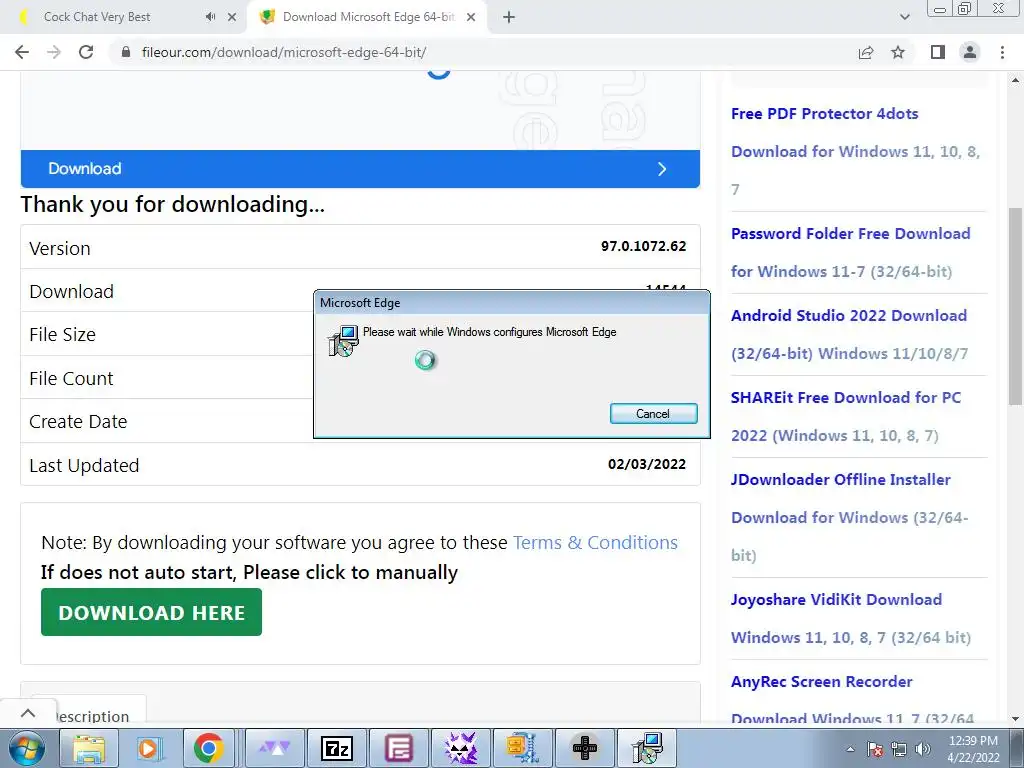This screenshot has height=768, width=1024.
Task: Open the black cross taskbar app
Action: (x=585, y=748)
